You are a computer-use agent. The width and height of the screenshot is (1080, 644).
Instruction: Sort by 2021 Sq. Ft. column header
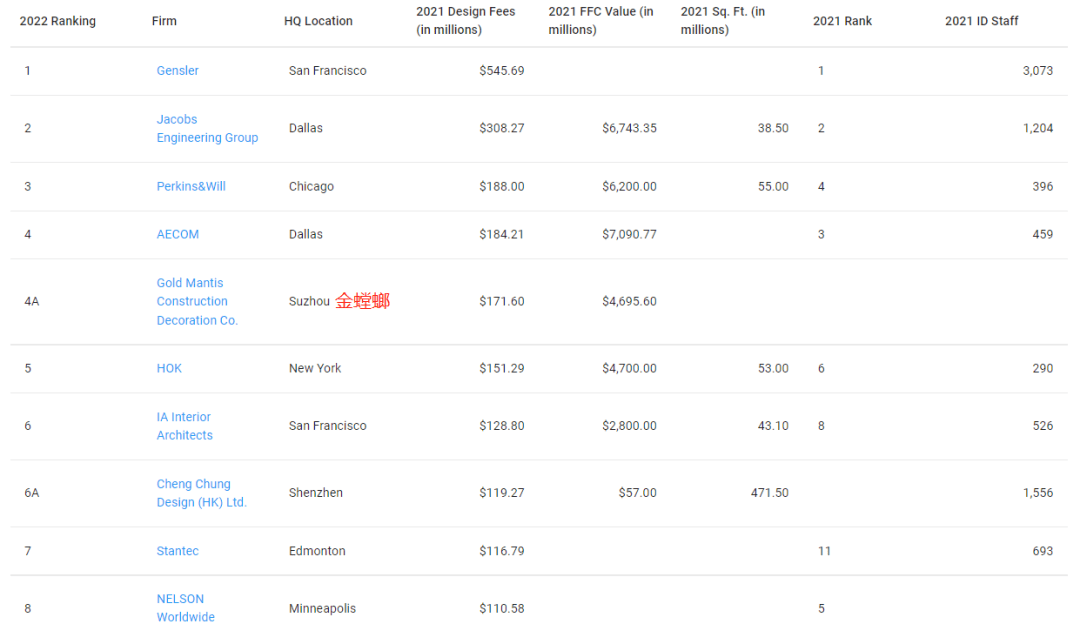click(723, 21)
